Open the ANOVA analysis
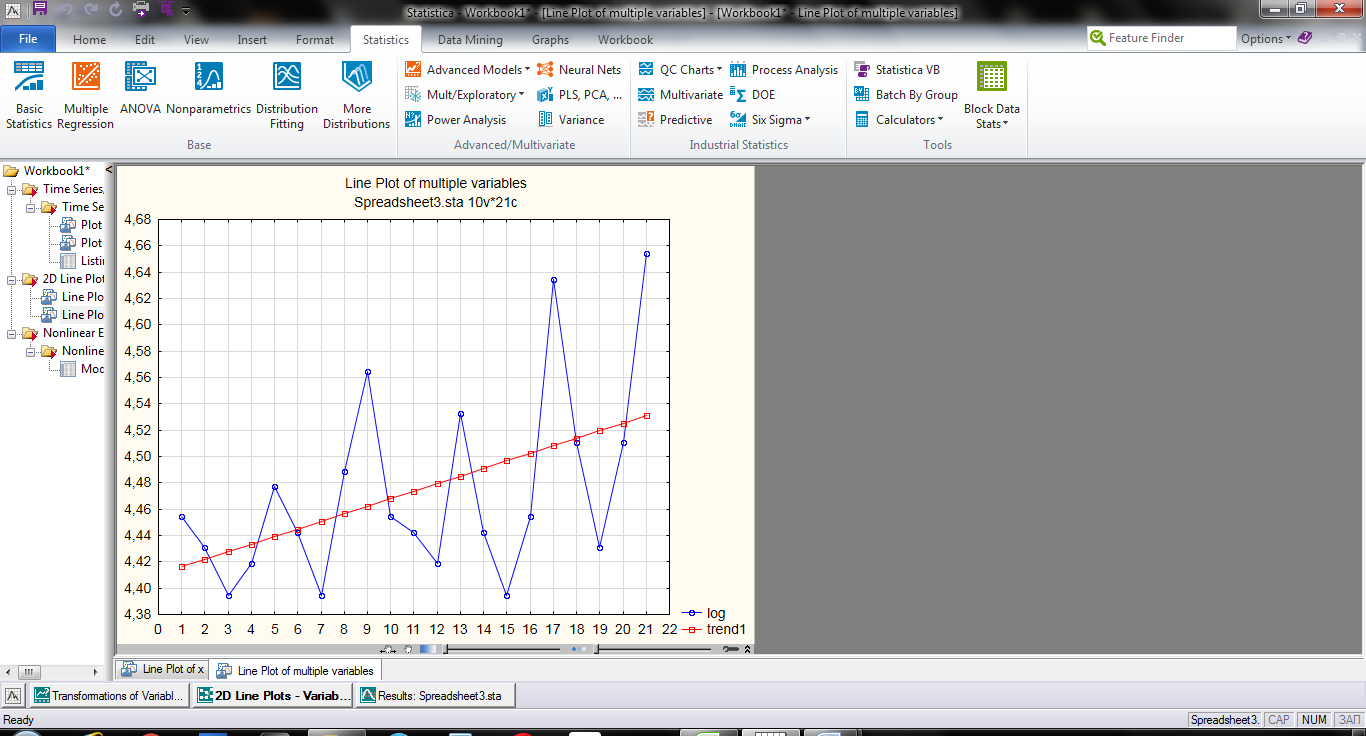Viewport: 1366px width, 736px height. 140,88
